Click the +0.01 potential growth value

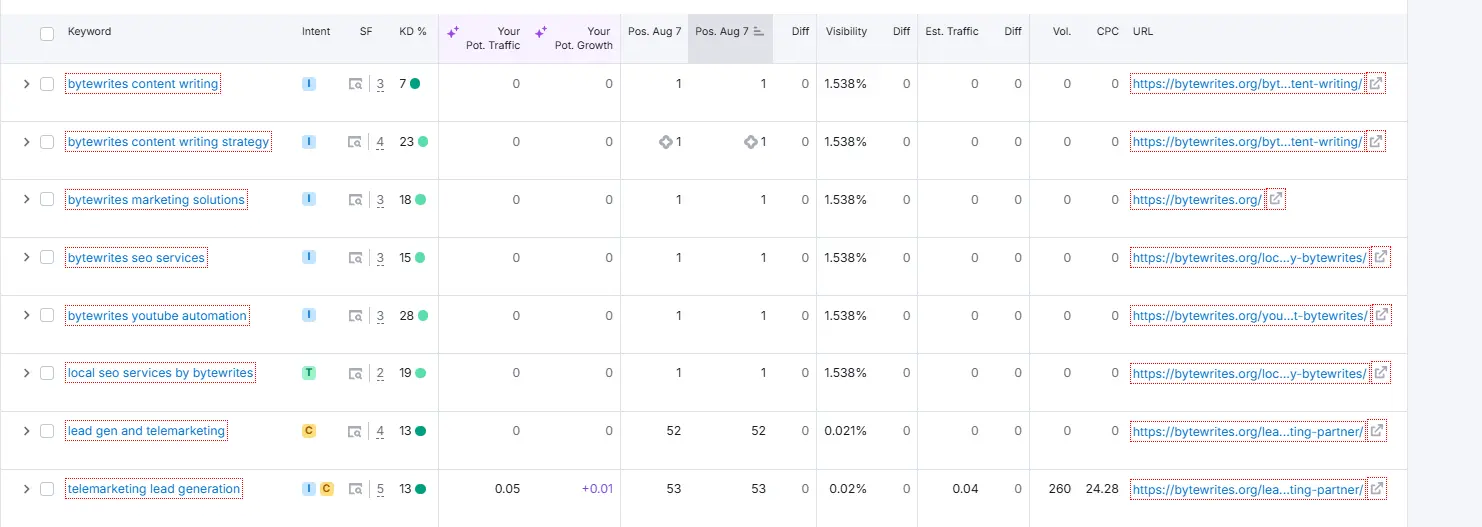click(597, 489)
